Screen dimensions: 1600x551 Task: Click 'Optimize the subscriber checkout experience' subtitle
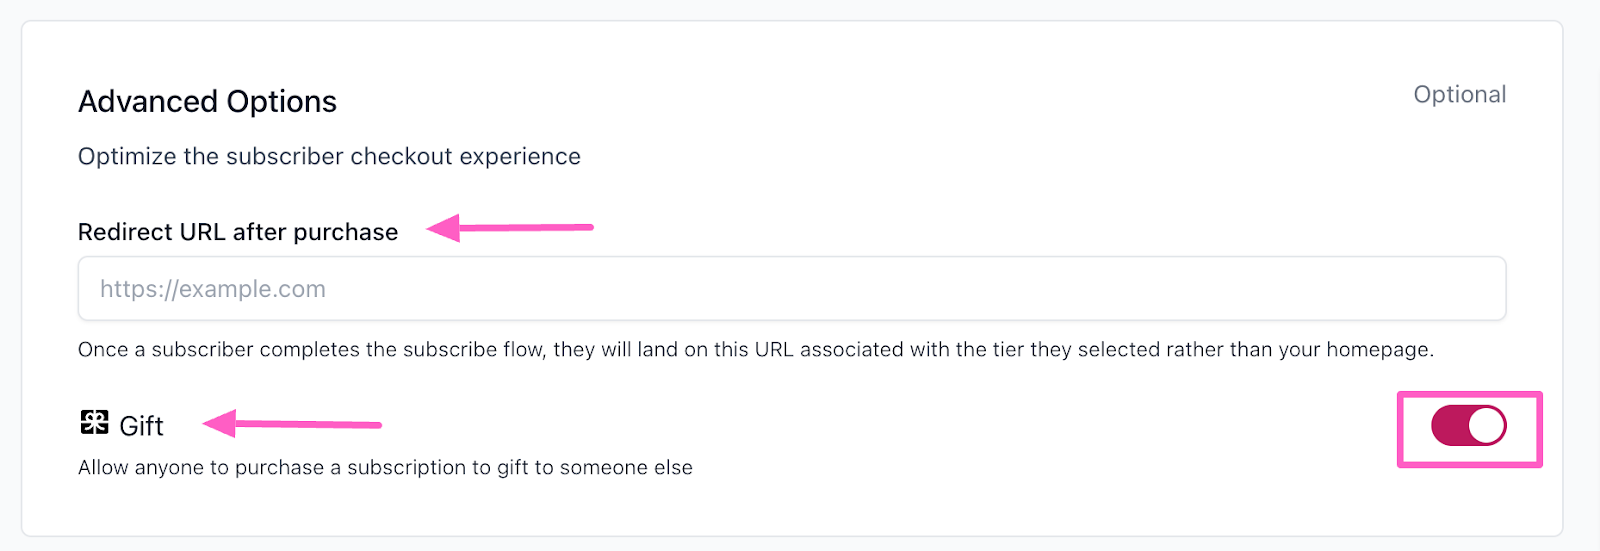329,157
